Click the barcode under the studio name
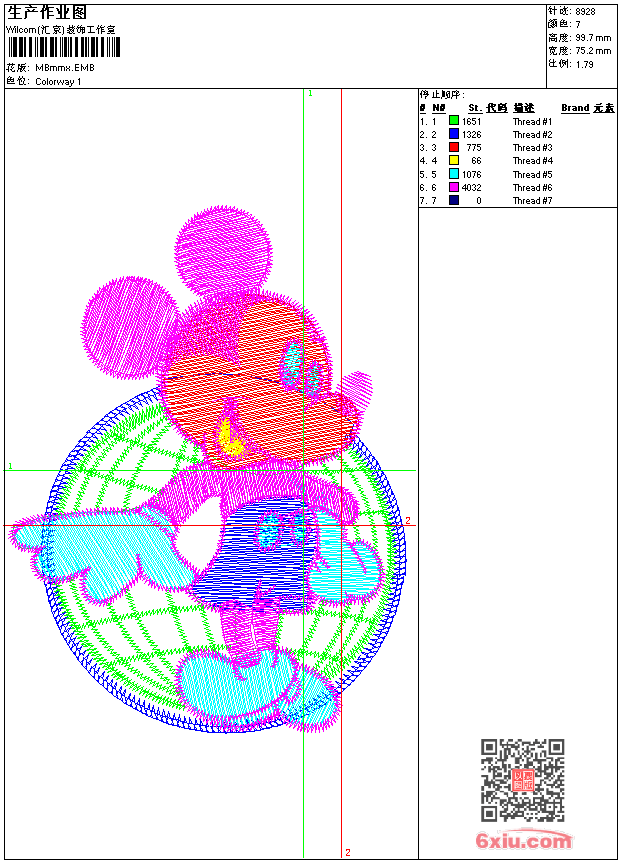This screenshot has width=620, height=860. point(64,48)
